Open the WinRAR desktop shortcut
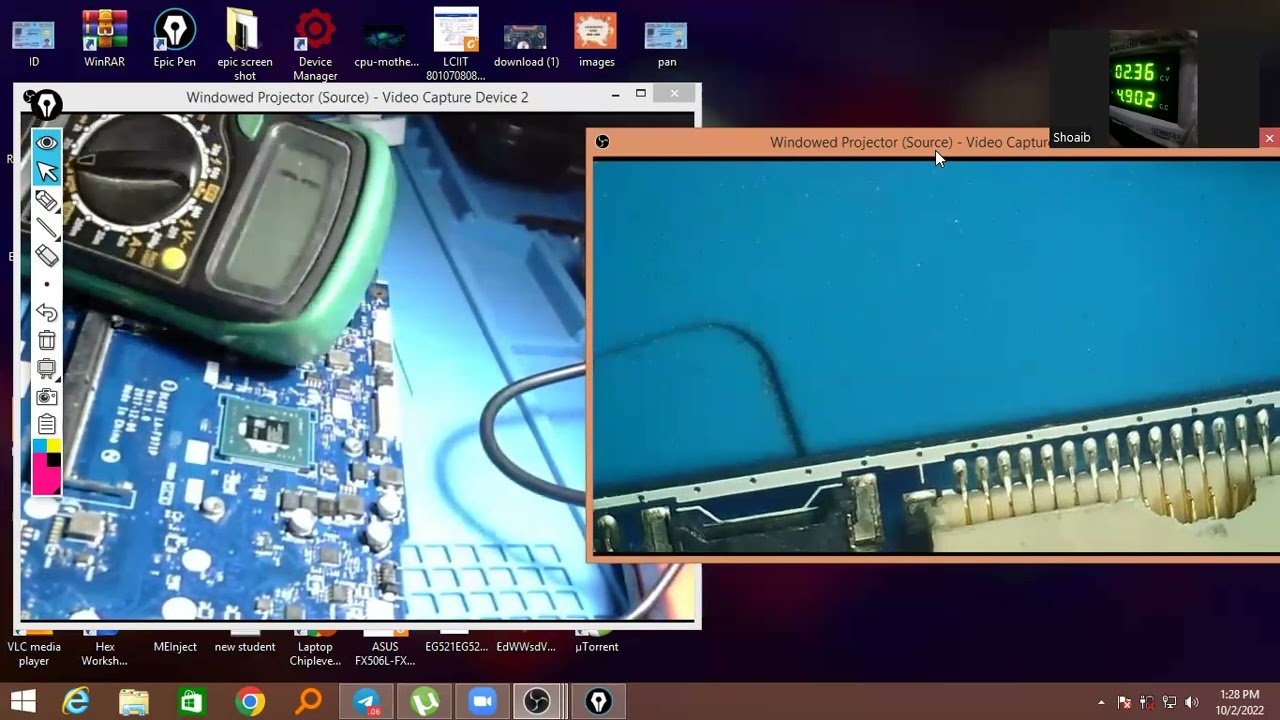Screen dimensions: 1280x720 pyautogui.click(x=104, y=40)
